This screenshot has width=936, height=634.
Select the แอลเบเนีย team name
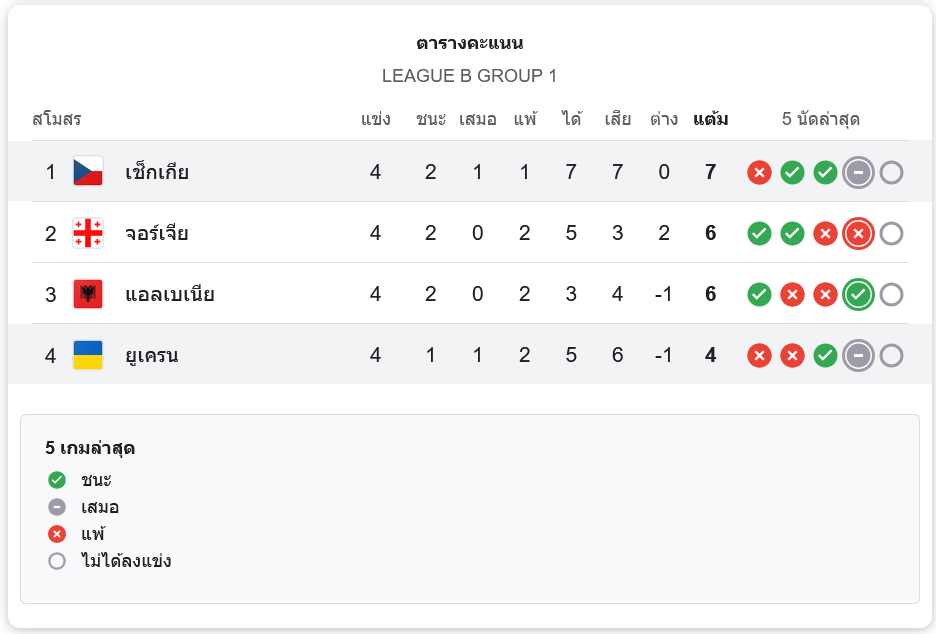coord(170,294)
